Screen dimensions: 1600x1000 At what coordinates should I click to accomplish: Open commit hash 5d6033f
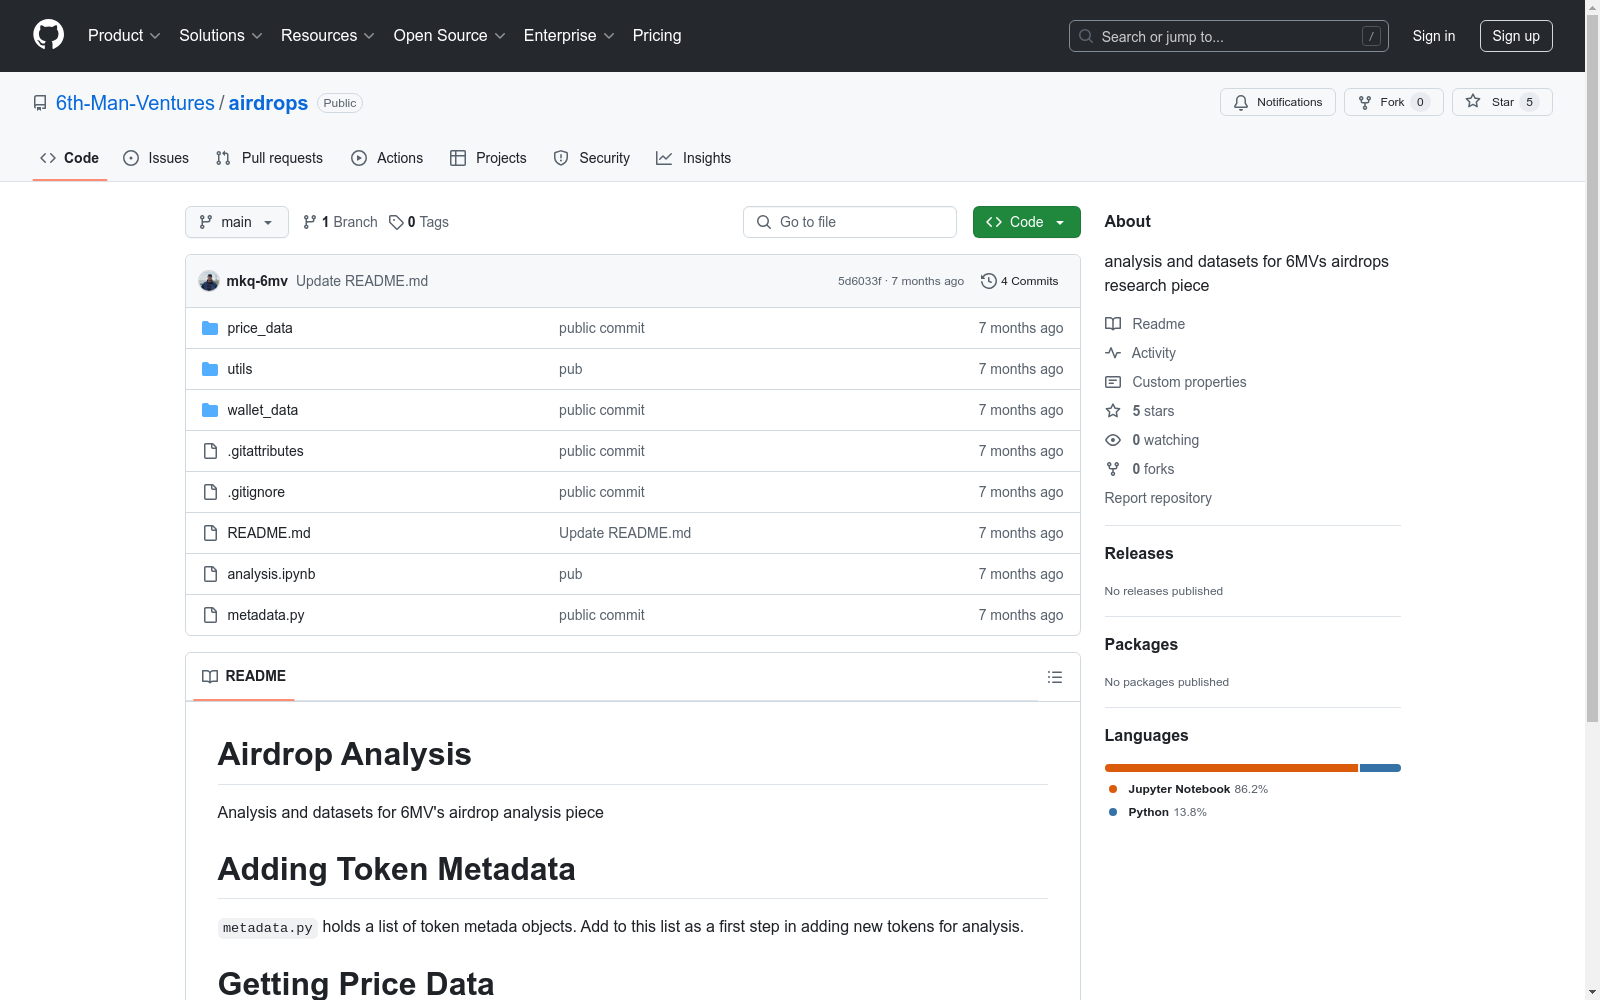(860, 281)
